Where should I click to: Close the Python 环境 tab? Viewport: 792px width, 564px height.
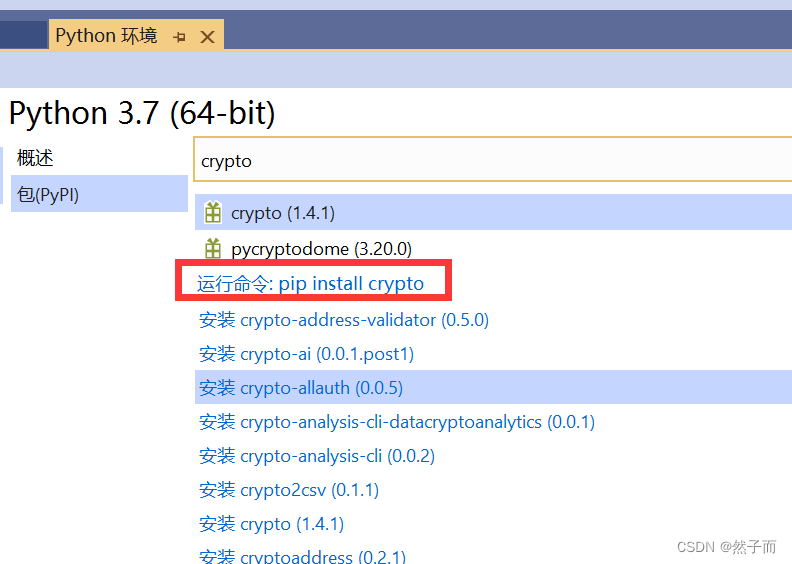[x=207, y=37]
